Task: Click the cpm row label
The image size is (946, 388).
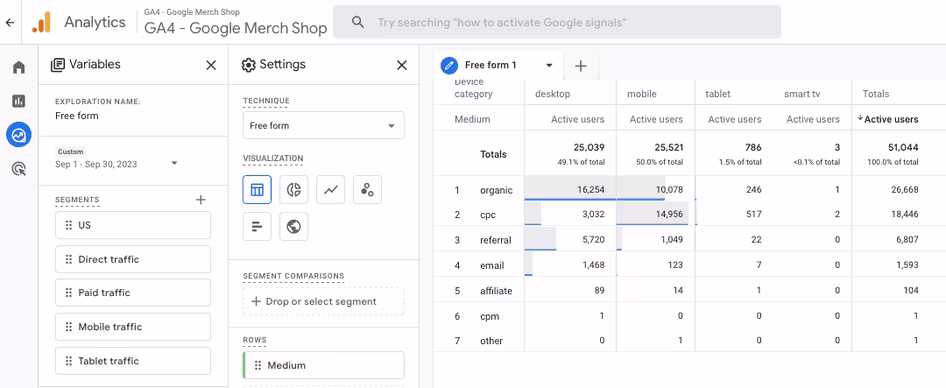Action: 489,316
